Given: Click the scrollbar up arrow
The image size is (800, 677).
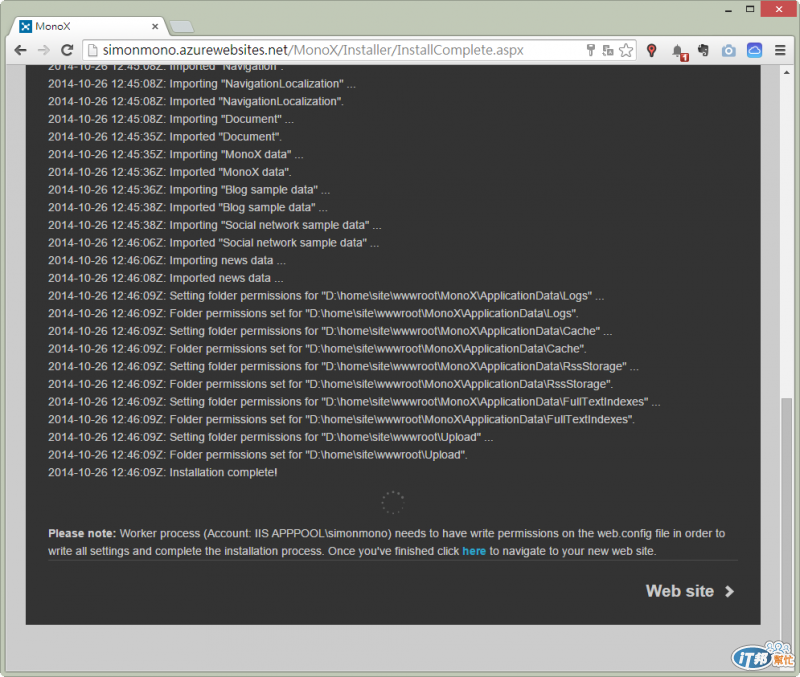Looking at the screenshot, I should click(x=787, y=72).
